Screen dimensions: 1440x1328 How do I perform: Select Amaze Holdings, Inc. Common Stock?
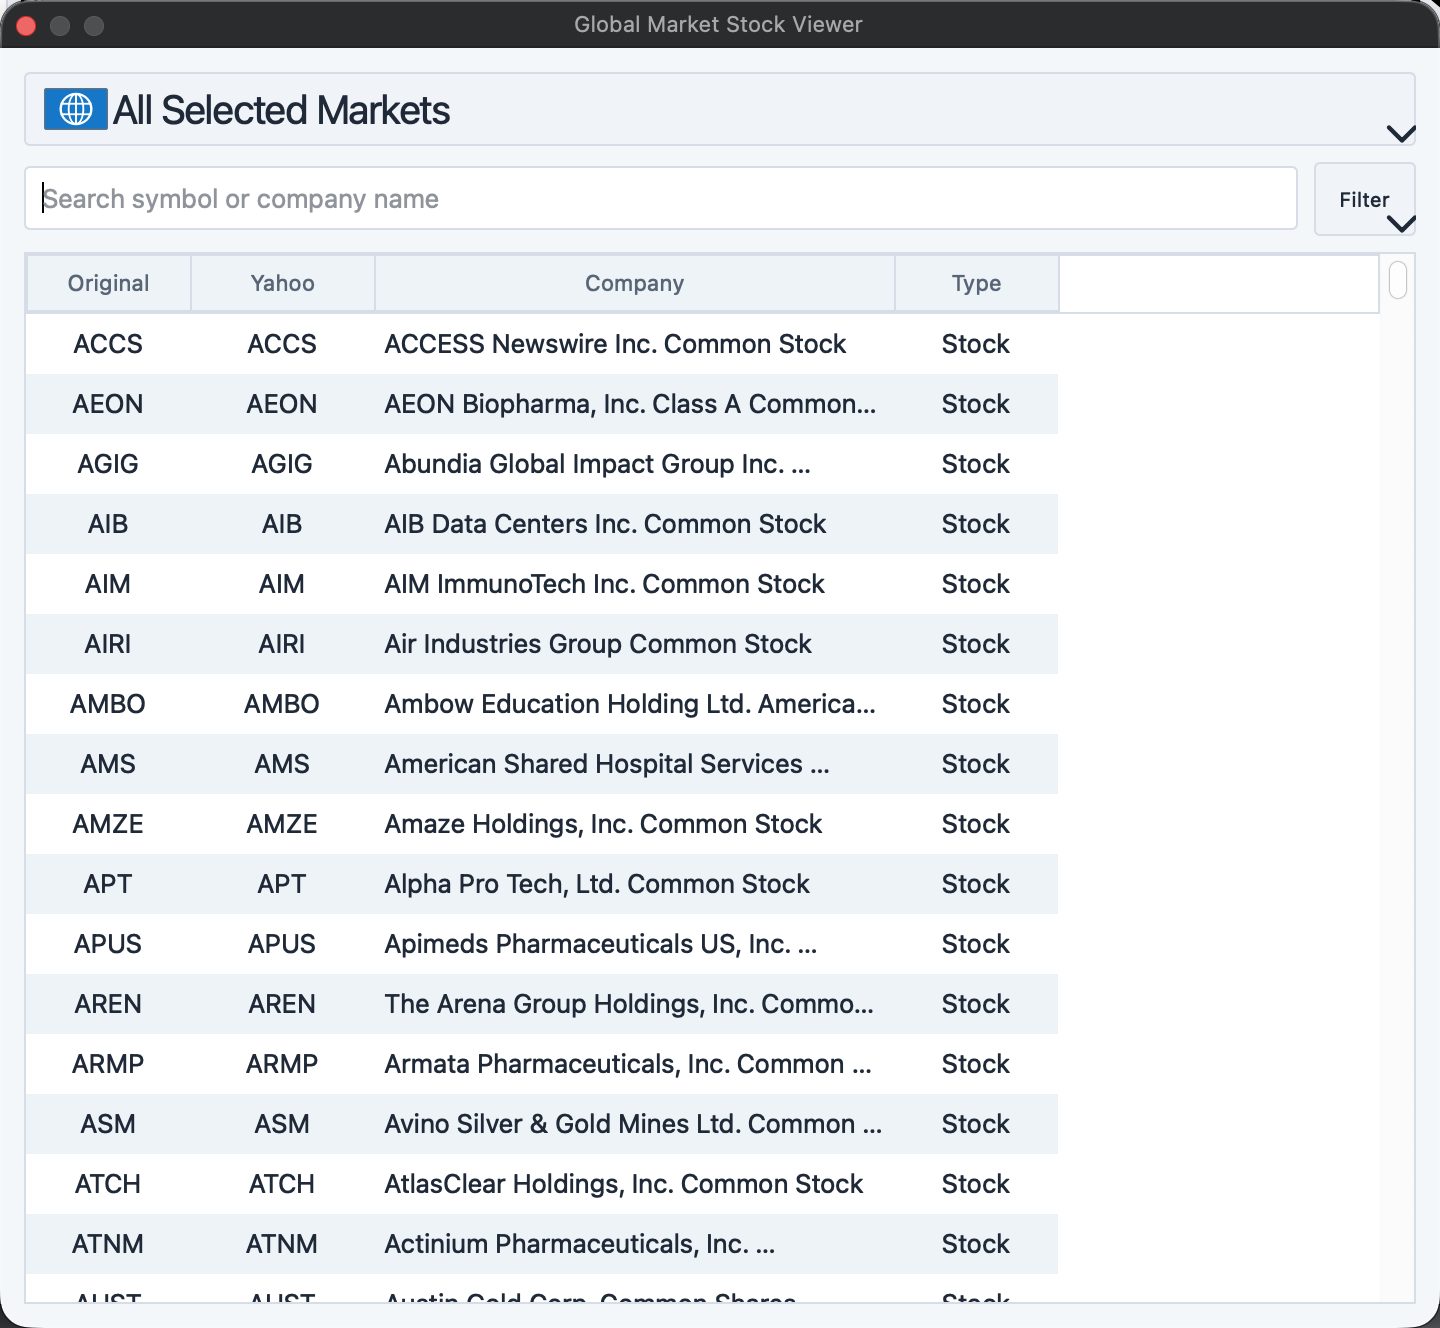(603, 824)
